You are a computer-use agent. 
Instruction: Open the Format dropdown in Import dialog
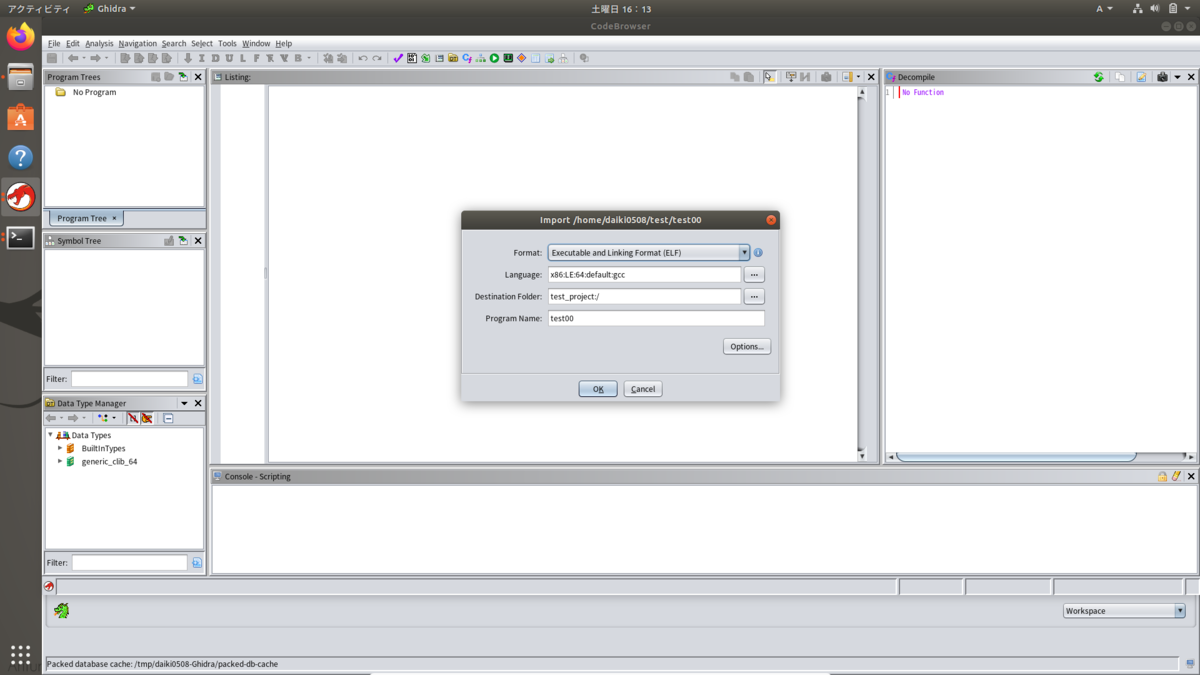[x=744, y=253]
